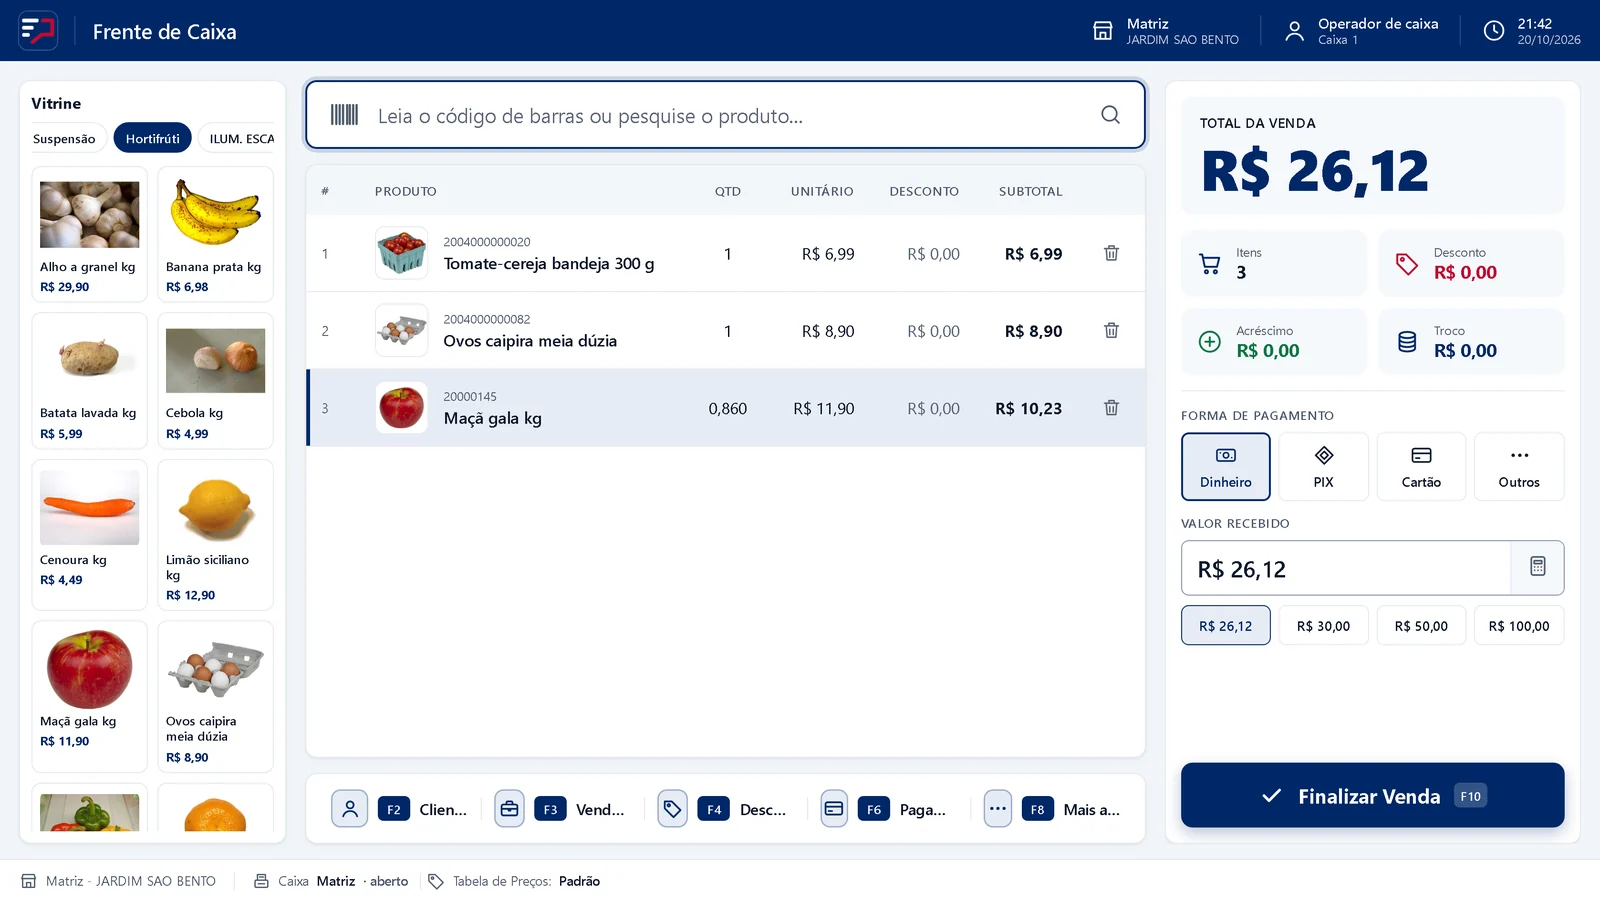Click the Acréscimo plus circle icon
The image size is (1600, 901).
pyautogui.click(x=1209, y=342)
